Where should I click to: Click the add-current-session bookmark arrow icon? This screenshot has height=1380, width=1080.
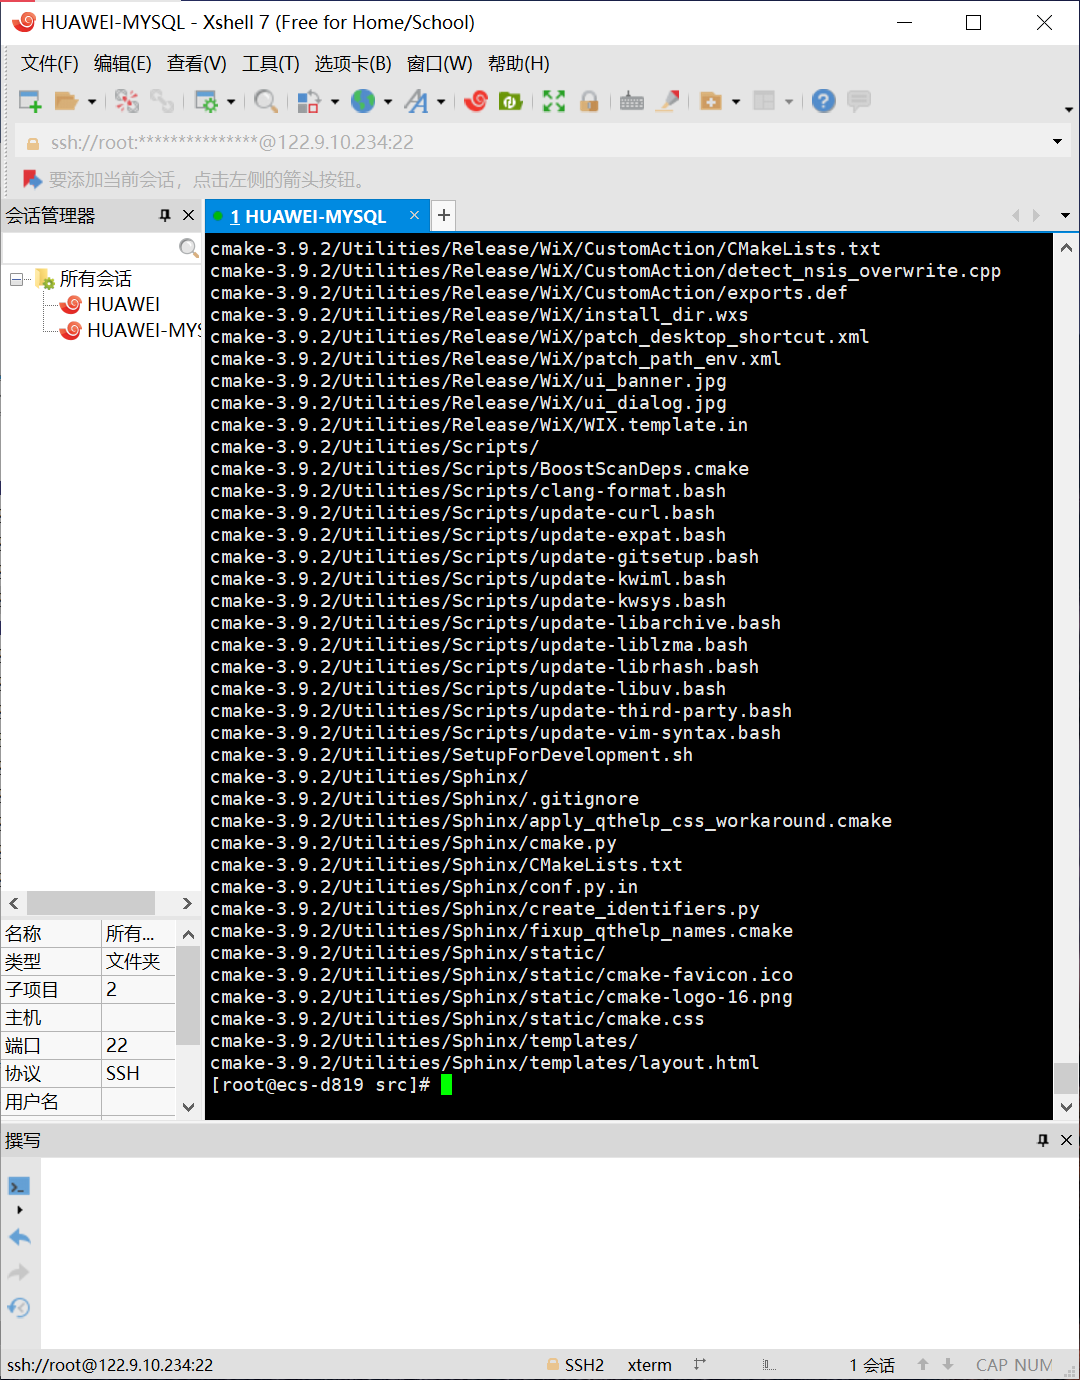click(32, 179)
